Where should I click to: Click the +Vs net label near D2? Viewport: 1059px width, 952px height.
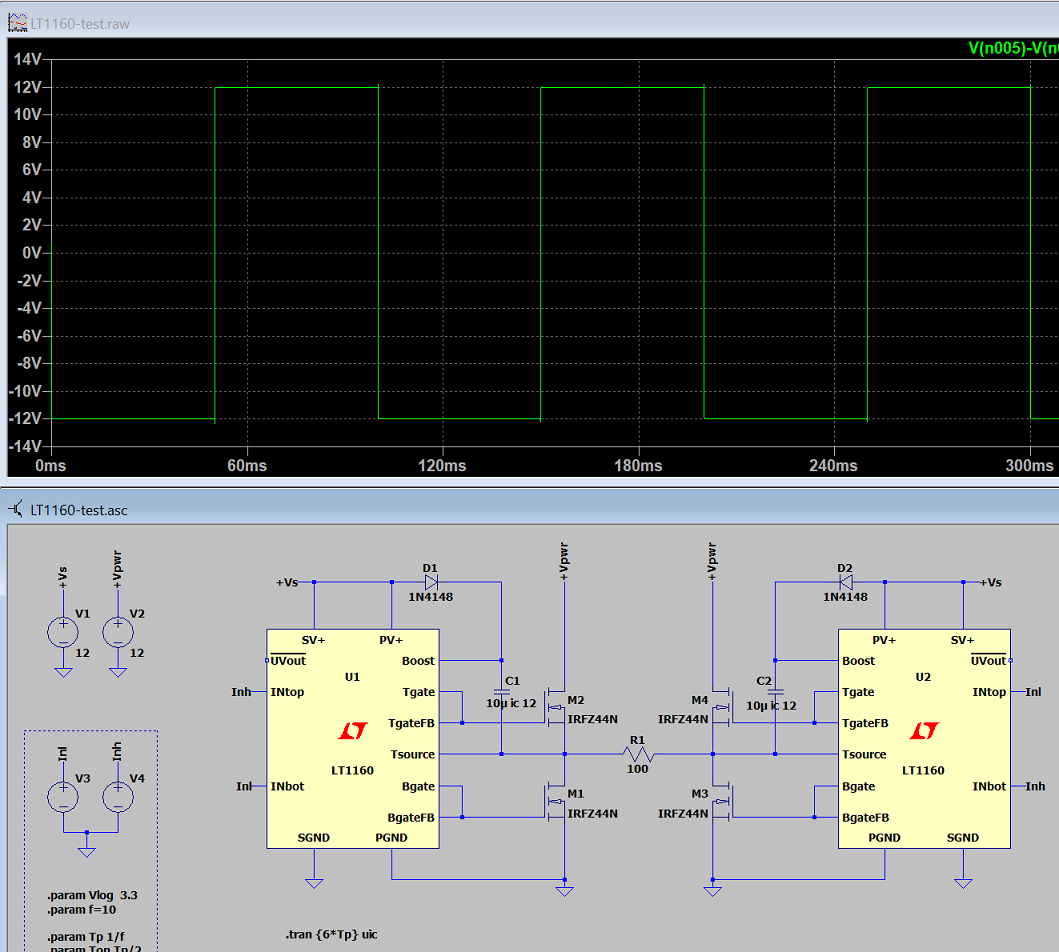[x=991, y=582]
